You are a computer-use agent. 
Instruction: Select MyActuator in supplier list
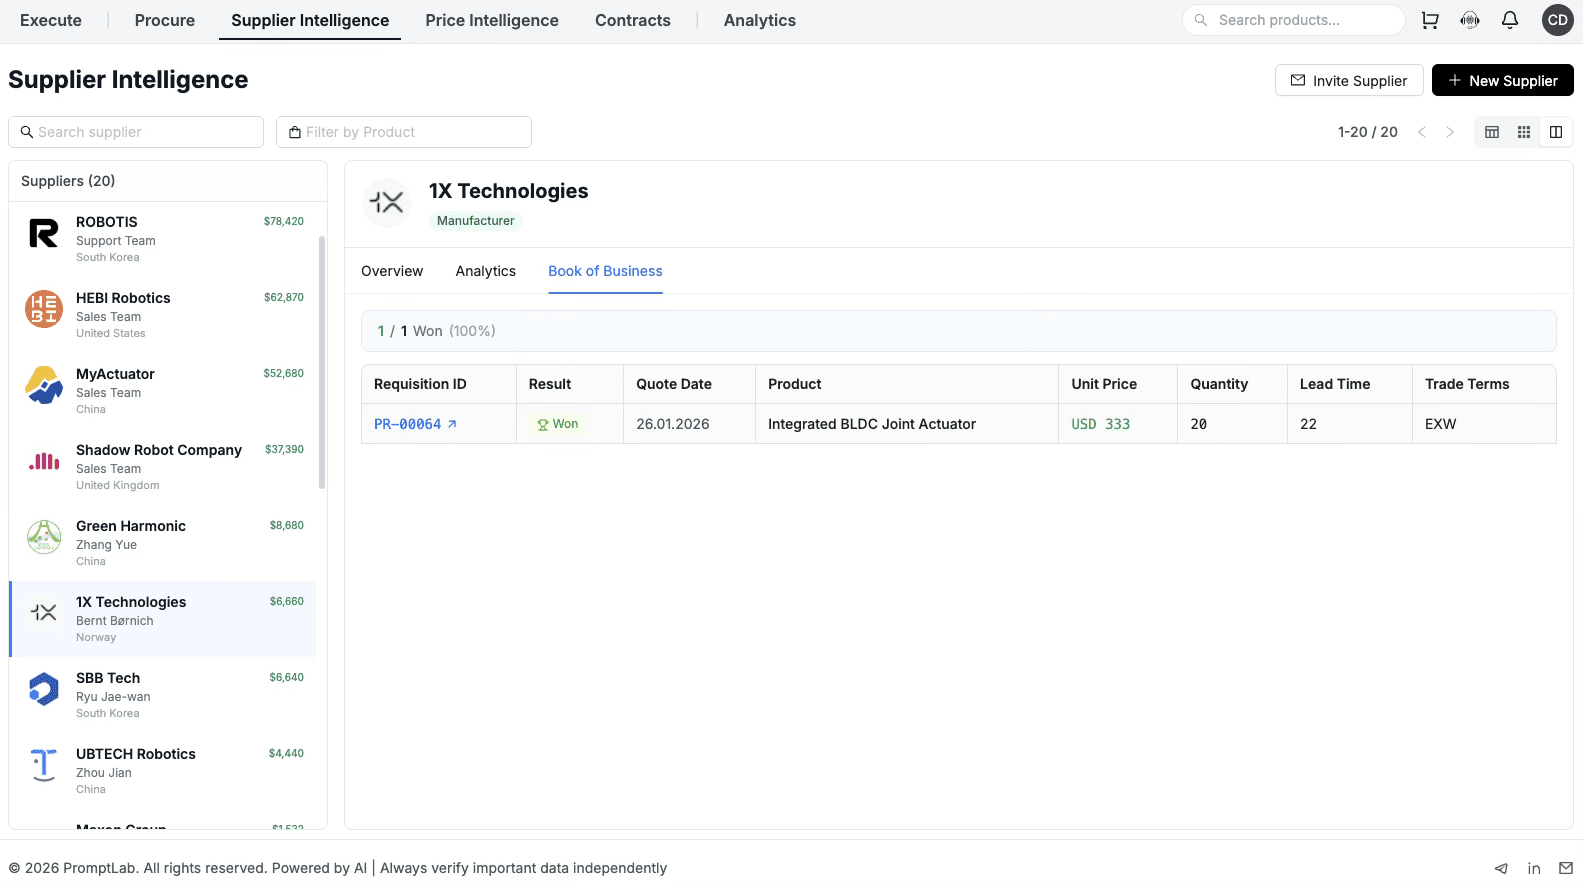[x=163, y=391]
